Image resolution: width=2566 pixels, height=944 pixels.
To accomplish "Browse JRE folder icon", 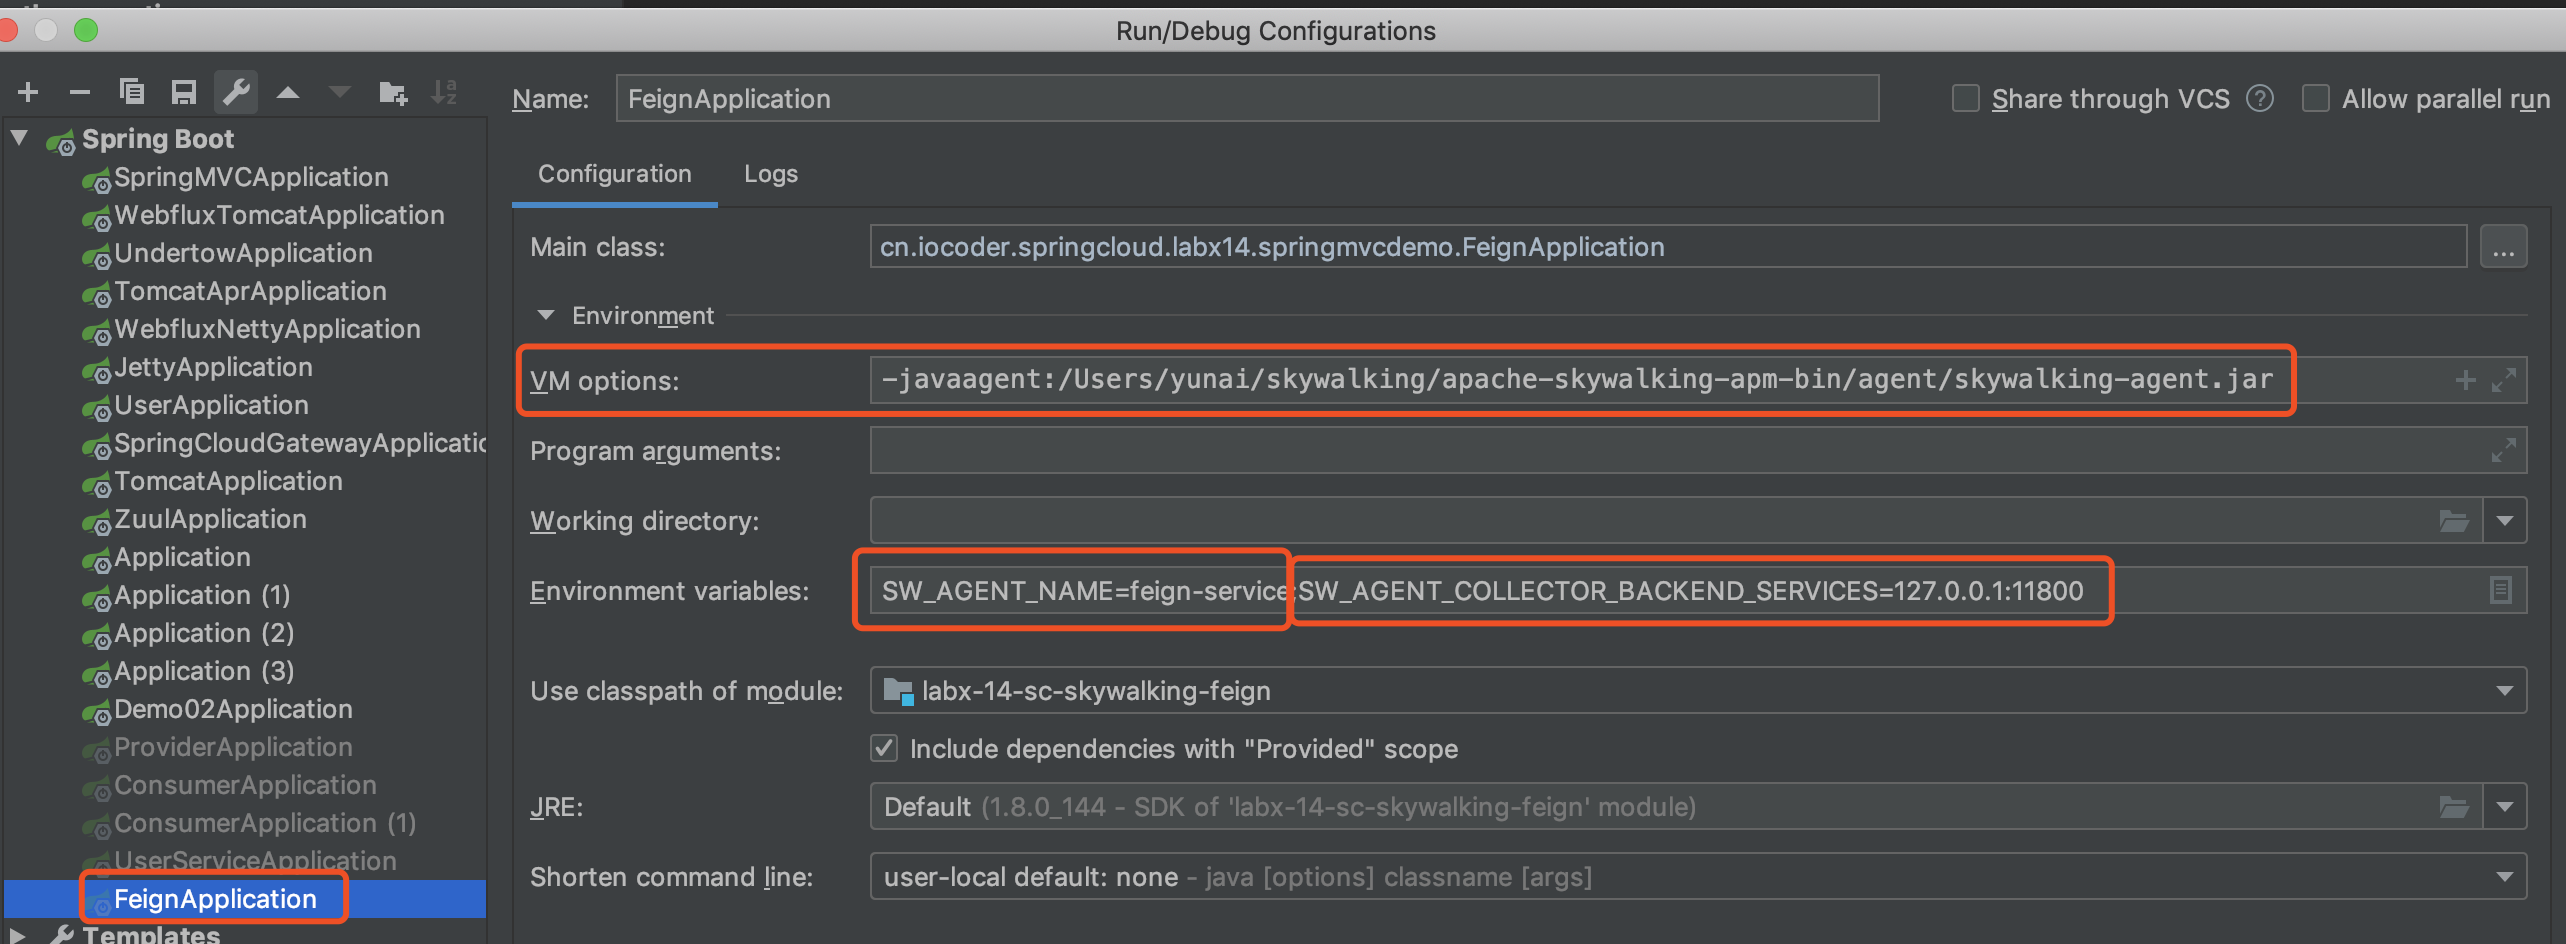I will (2454, 807).
